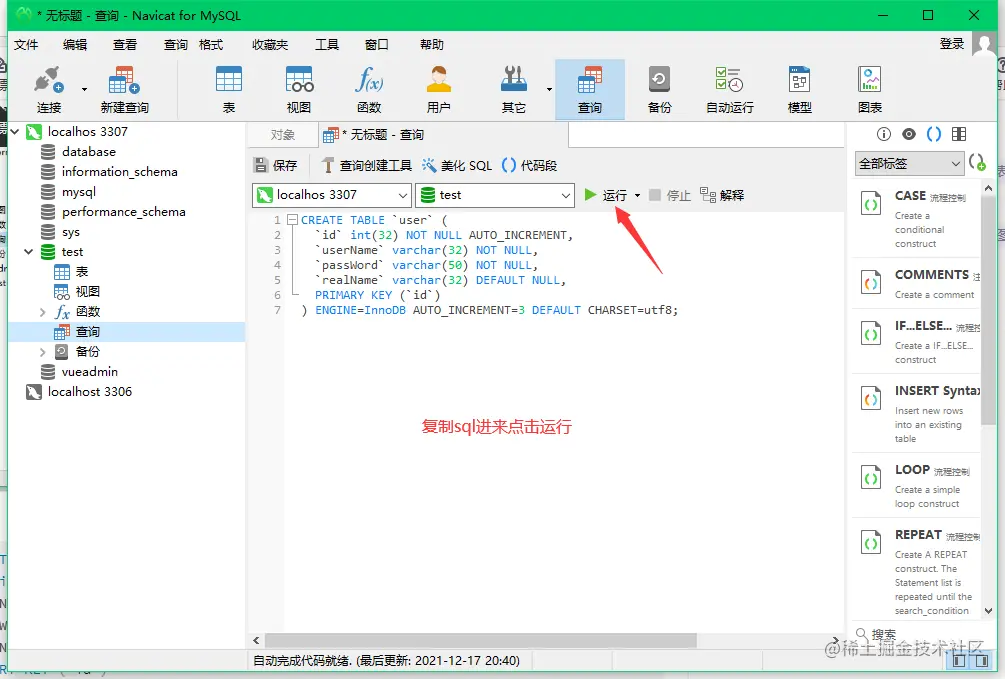Open the 收藏夹 (Favorites) menu

(x=270, y=44)
